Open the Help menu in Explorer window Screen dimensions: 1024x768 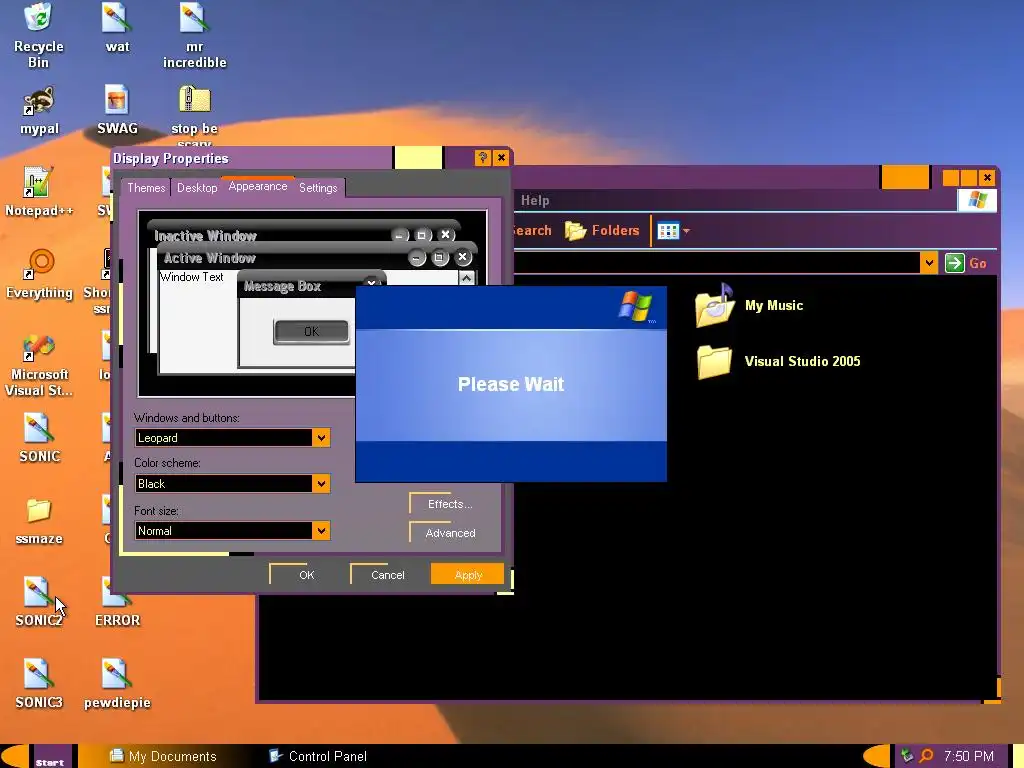(x=535, y=200)
